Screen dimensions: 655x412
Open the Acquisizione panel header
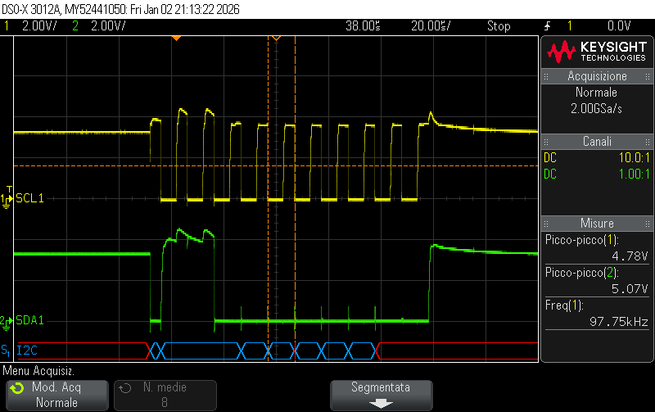[597, 76]
